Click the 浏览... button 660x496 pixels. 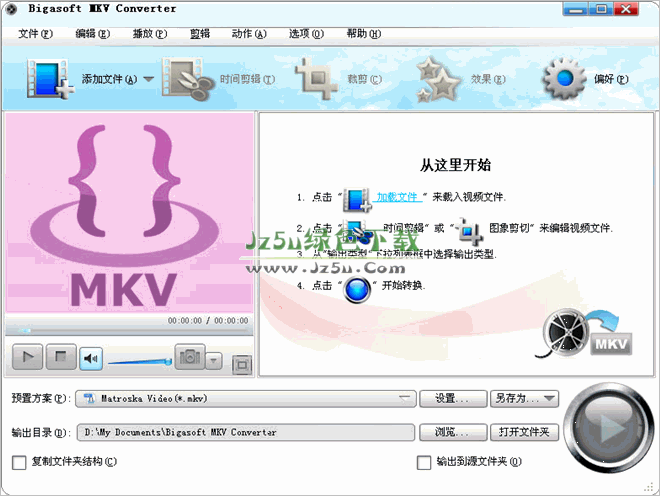pyautogui.click(x=453, y=432)
